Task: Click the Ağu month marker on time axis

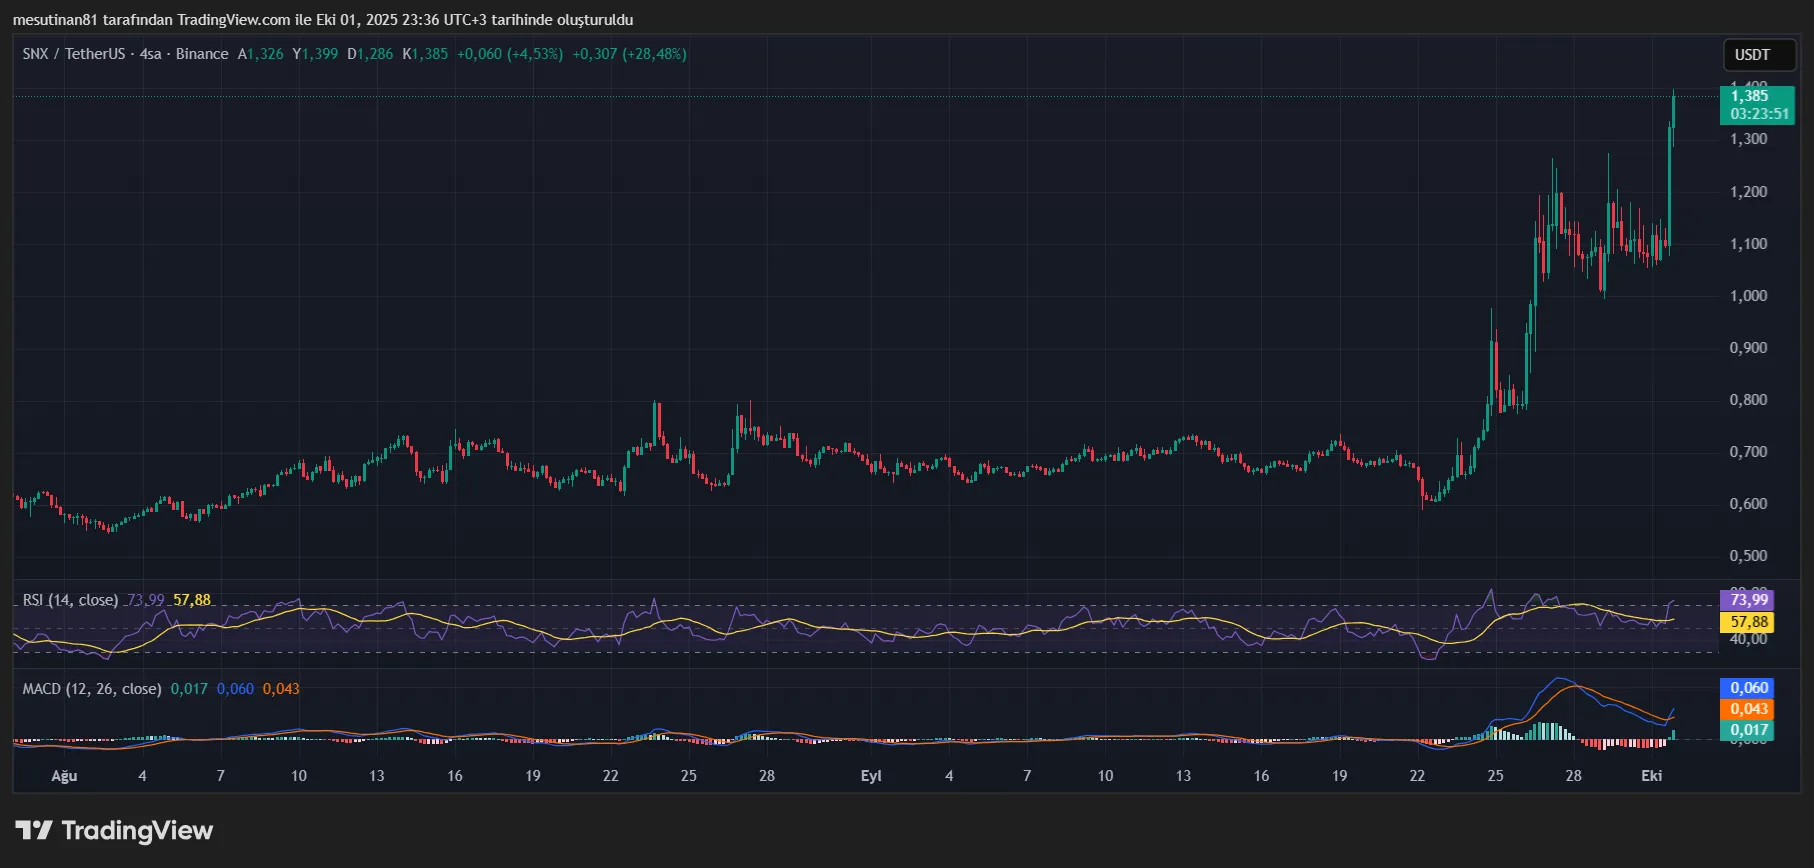Action: [x=64, y=776]
